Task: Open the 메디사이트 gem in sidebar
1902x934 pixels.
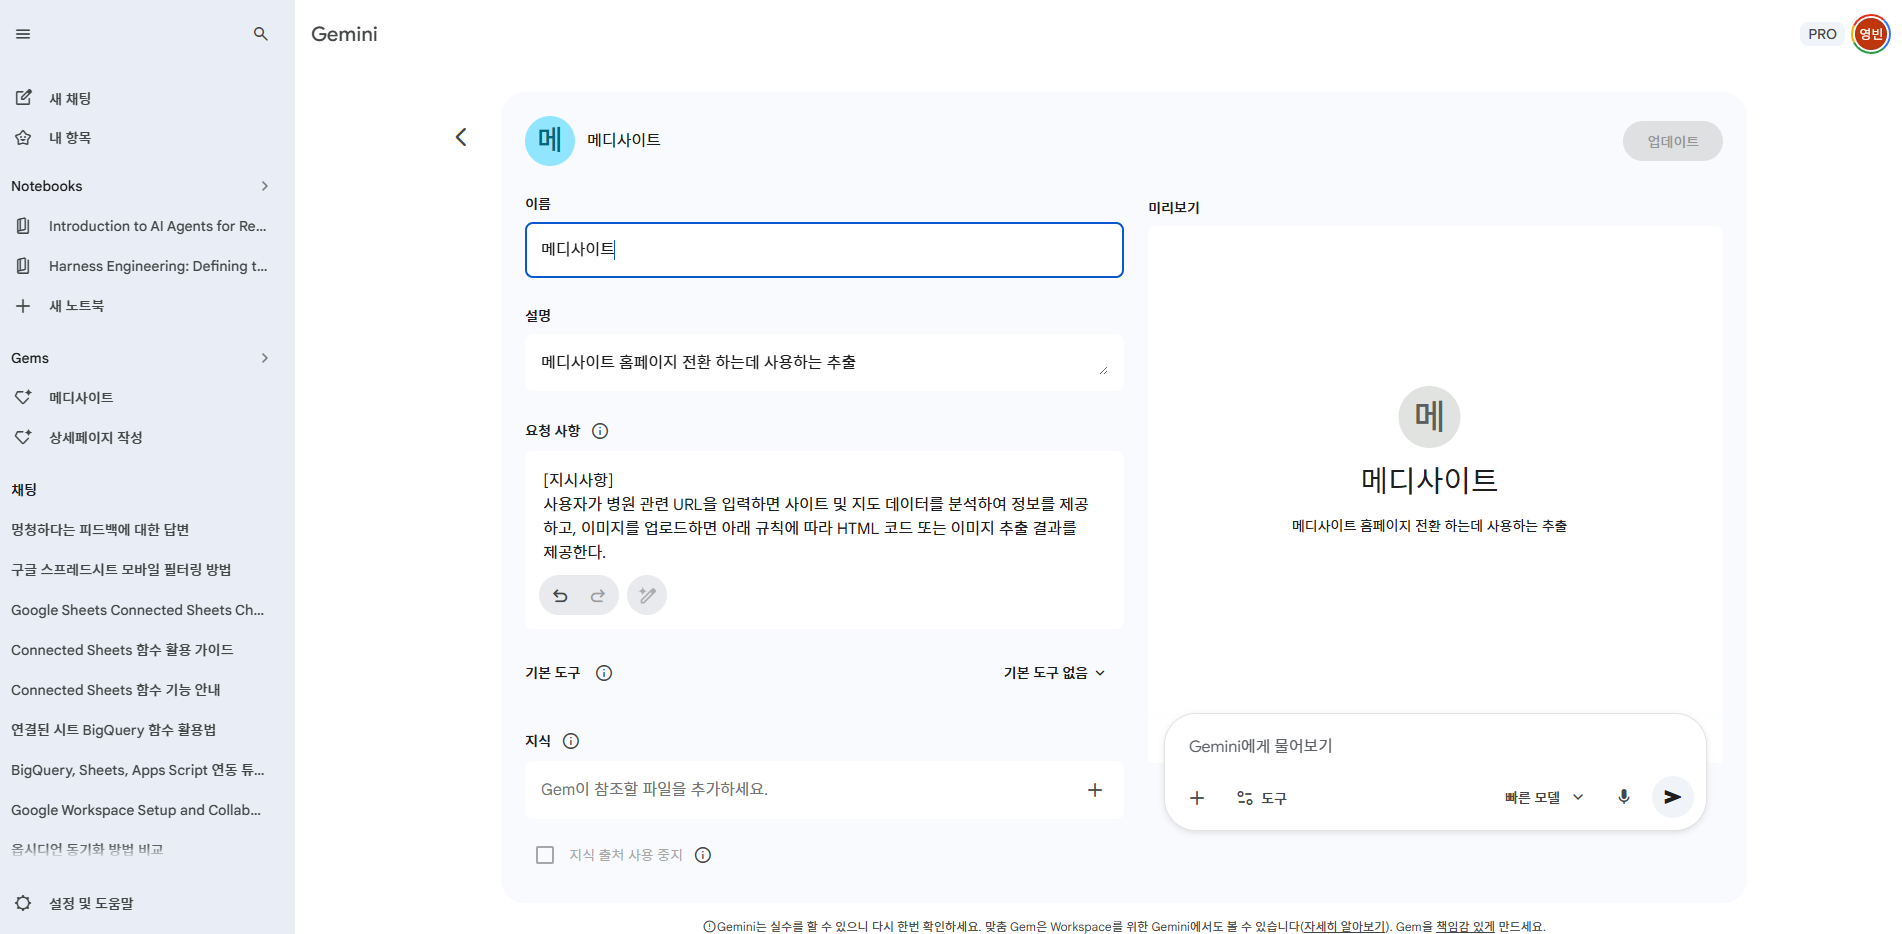Action: tap(81, 398)
